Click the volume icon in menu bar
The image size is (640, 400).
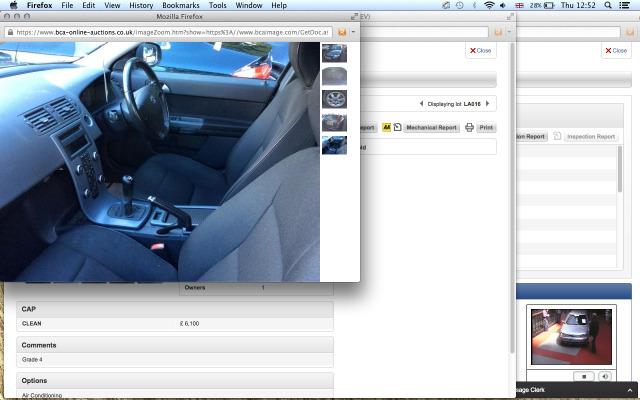click(x=503, y=5)
